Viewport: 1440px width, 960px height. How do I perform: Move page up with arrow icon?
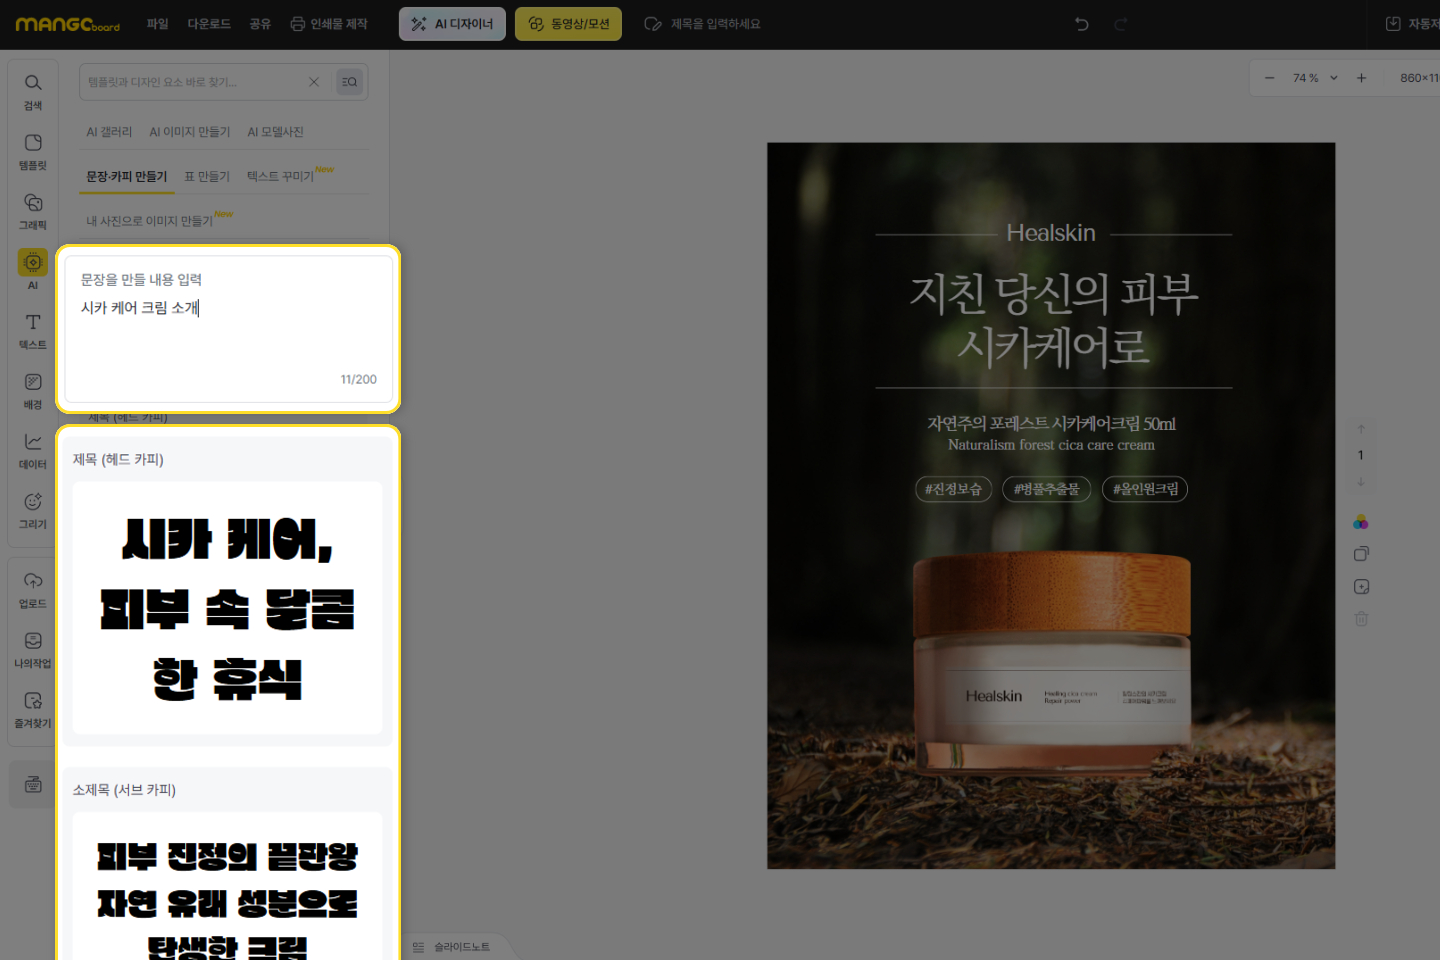click(1361, 429)
